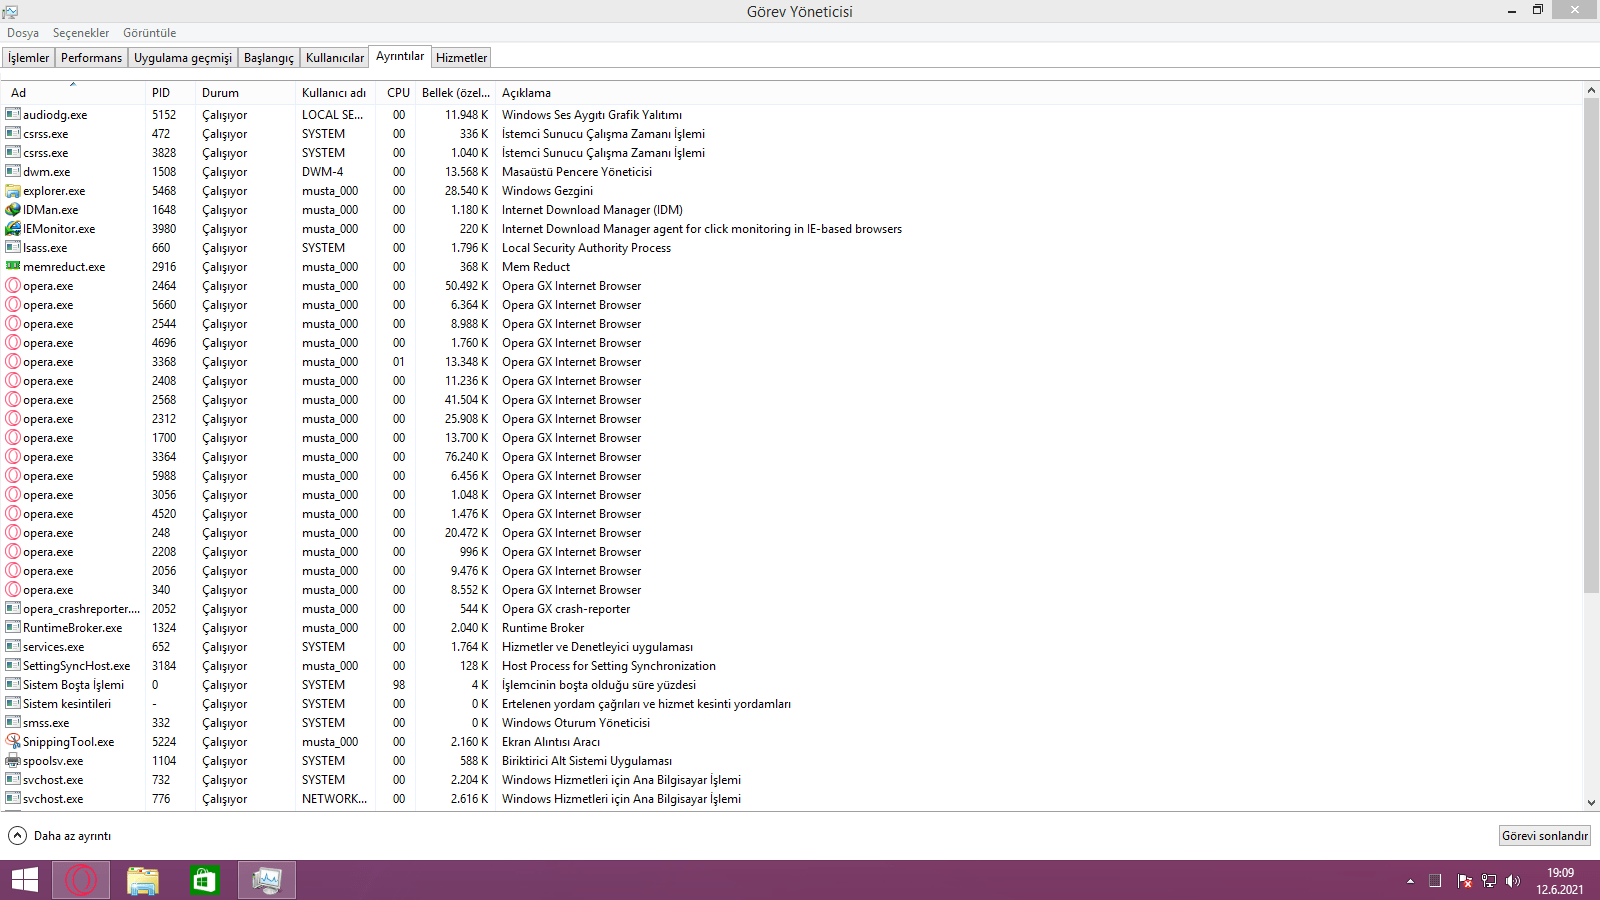The width and height of the screenshot is (1600, 900).
Task: Click memory value '76.240 K'
Action: click(466, 457)
